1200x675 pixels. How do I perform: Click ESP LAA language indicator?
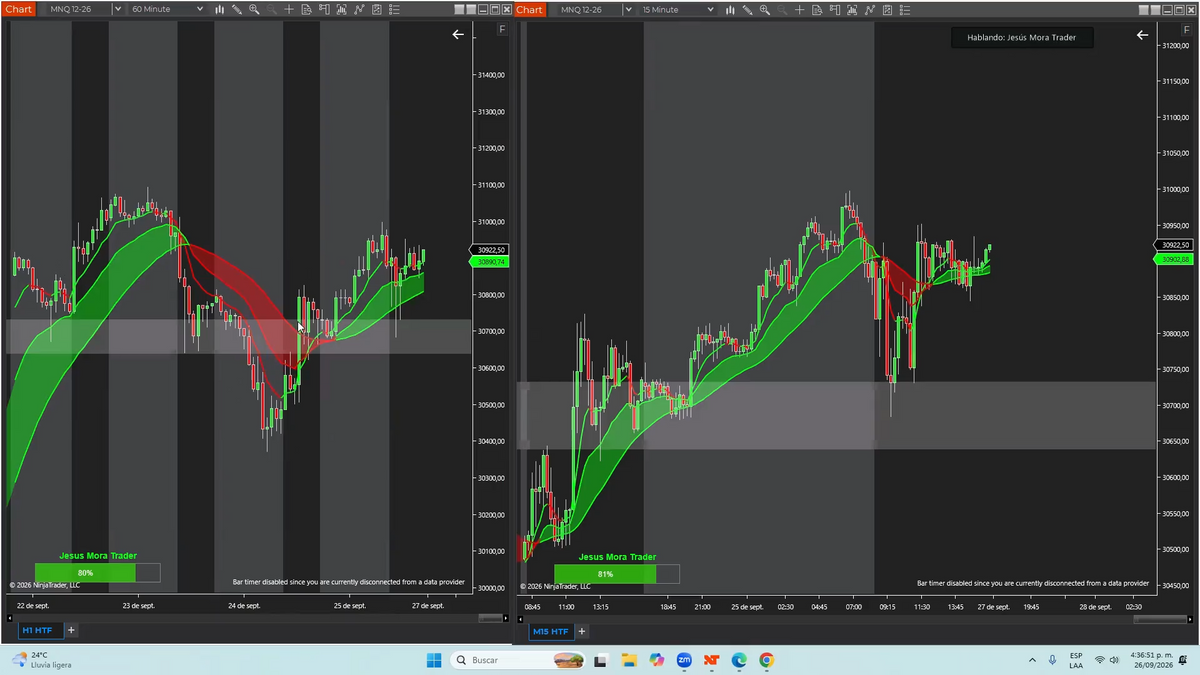coord(1076,660)
